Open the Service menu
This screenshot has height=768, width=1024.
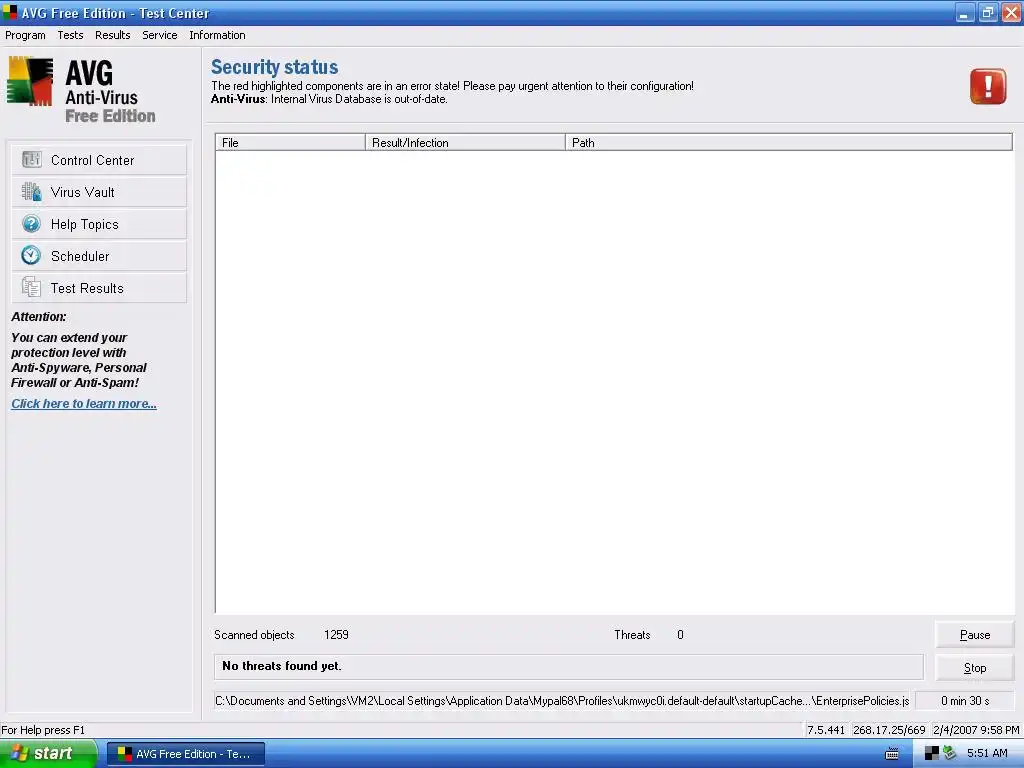coord(159,35)
